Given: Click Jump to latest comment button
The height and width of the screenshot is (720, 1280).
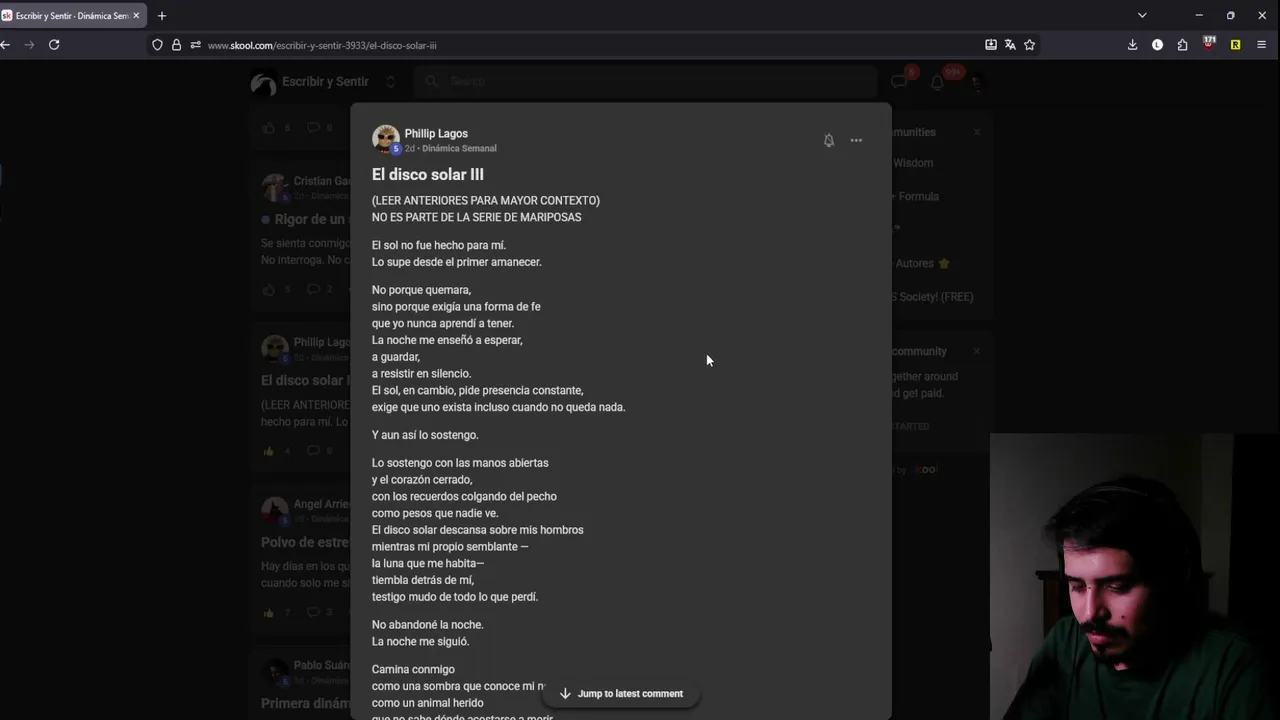Looking at the screenshot, I should [x=621, y=693].
